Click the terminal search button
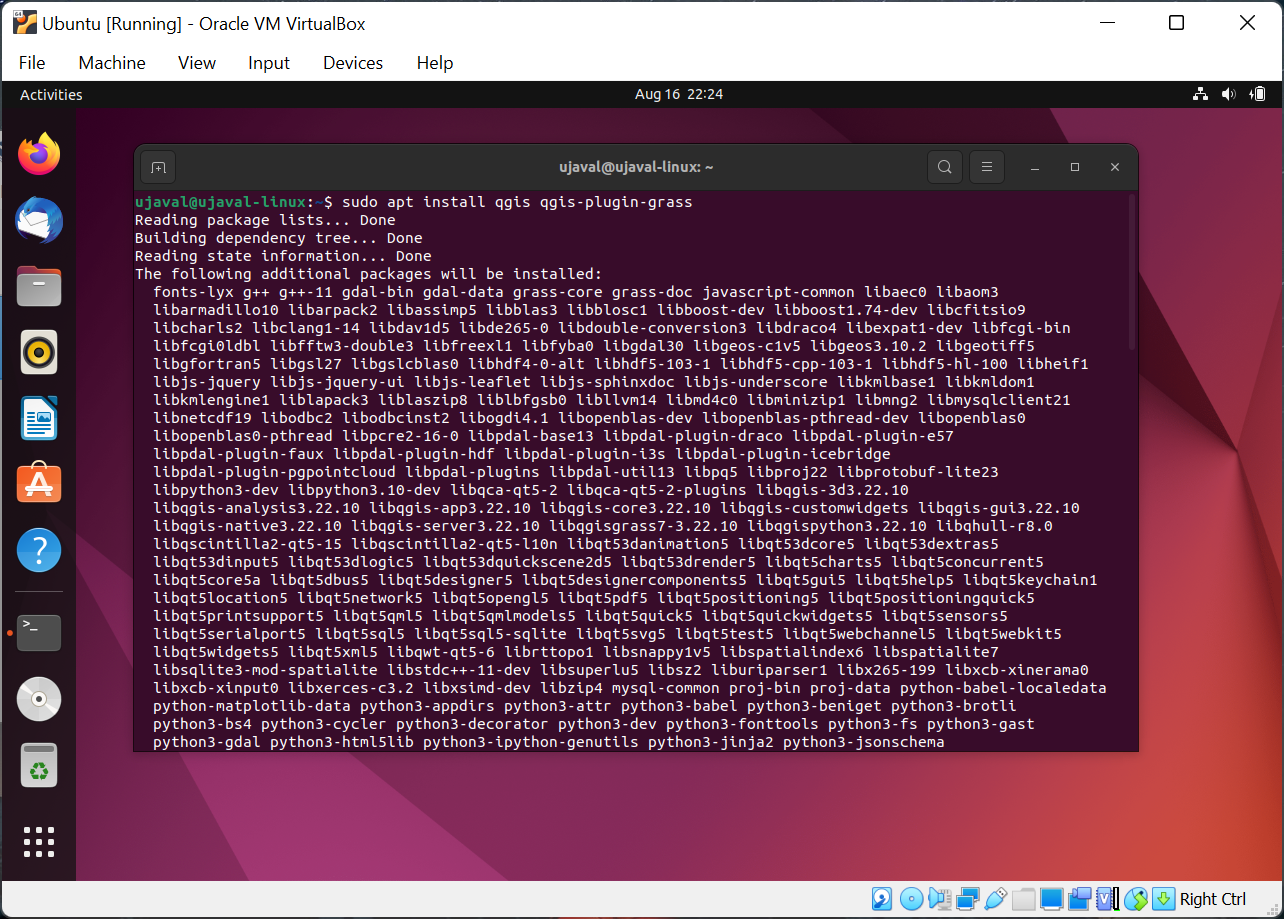The height and width of the screenshot is (919, 1284). point(945,168)
